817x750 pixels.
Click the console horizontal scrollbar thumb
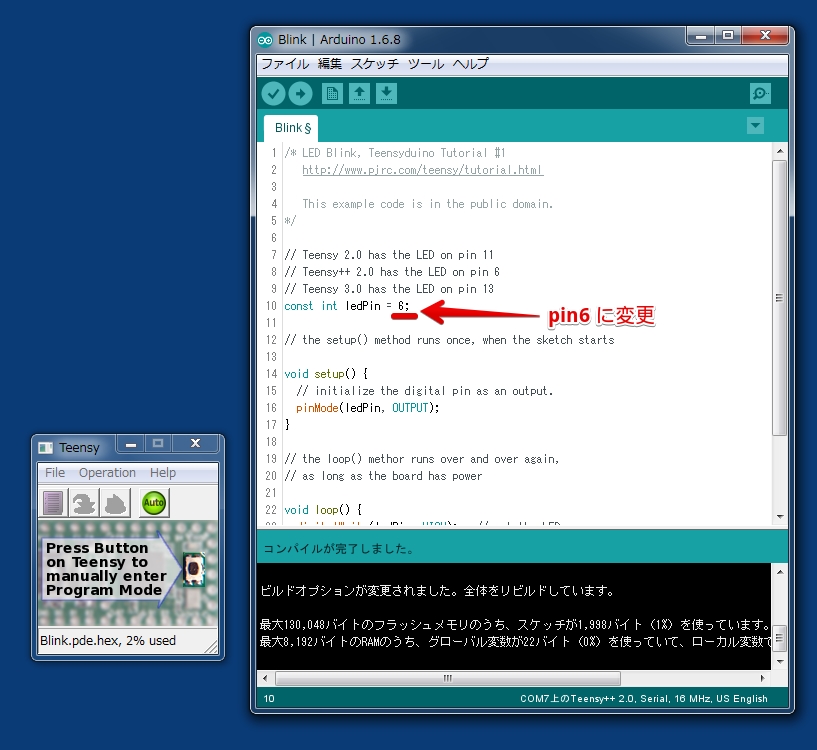[448, 679]
